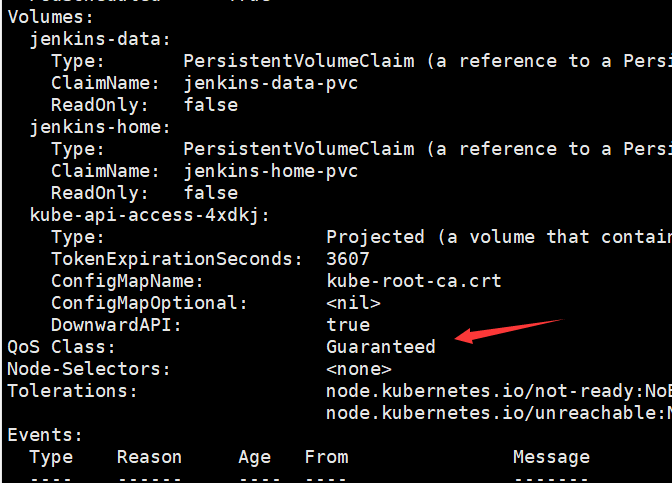Select the jenkins-data-pvc claim name
Image resolution: width=672 pixels, height=483 pixels.
click(271, 83)
